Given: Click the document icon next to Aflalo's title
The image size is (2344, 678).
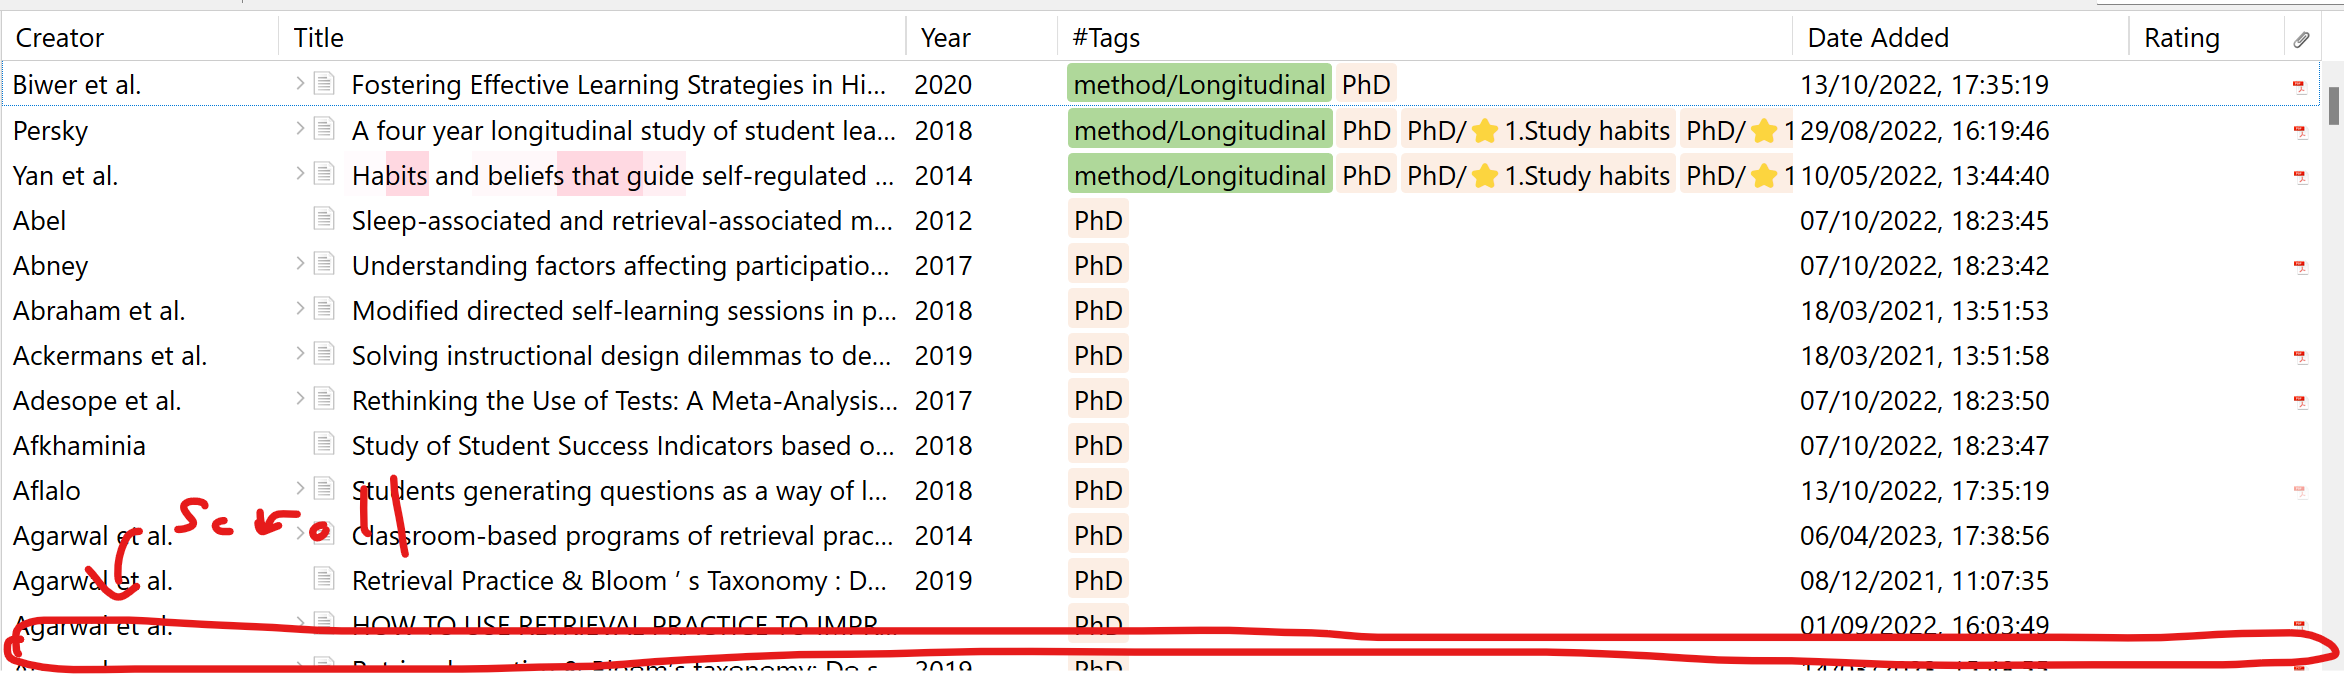Looking at the screenshot, I should coord(323,490).
